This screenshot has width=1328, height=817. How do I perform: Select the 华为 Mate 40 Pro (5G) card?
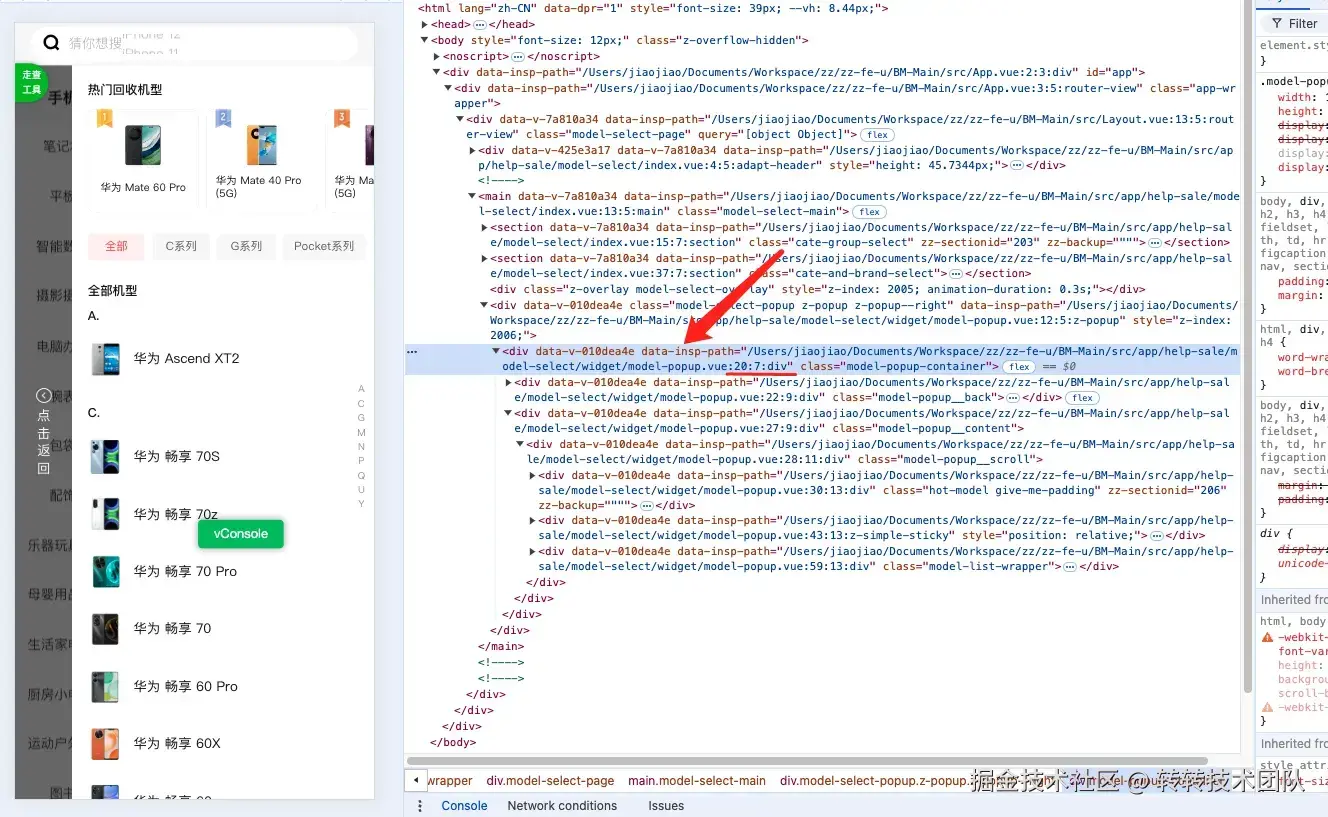262,158
